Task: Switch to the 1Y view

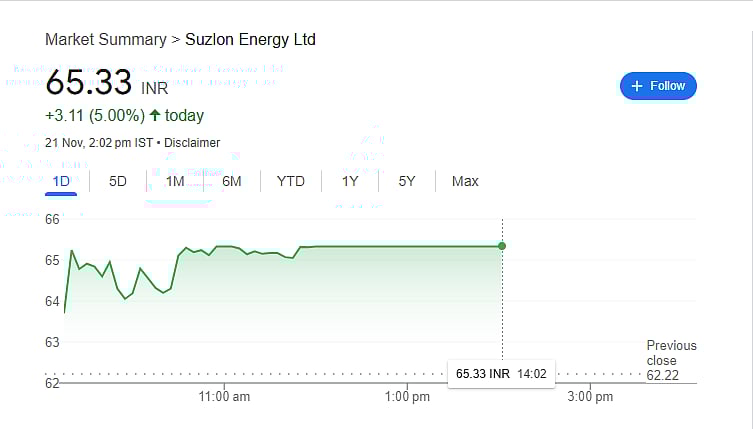Action: click(x=350, y=181)
